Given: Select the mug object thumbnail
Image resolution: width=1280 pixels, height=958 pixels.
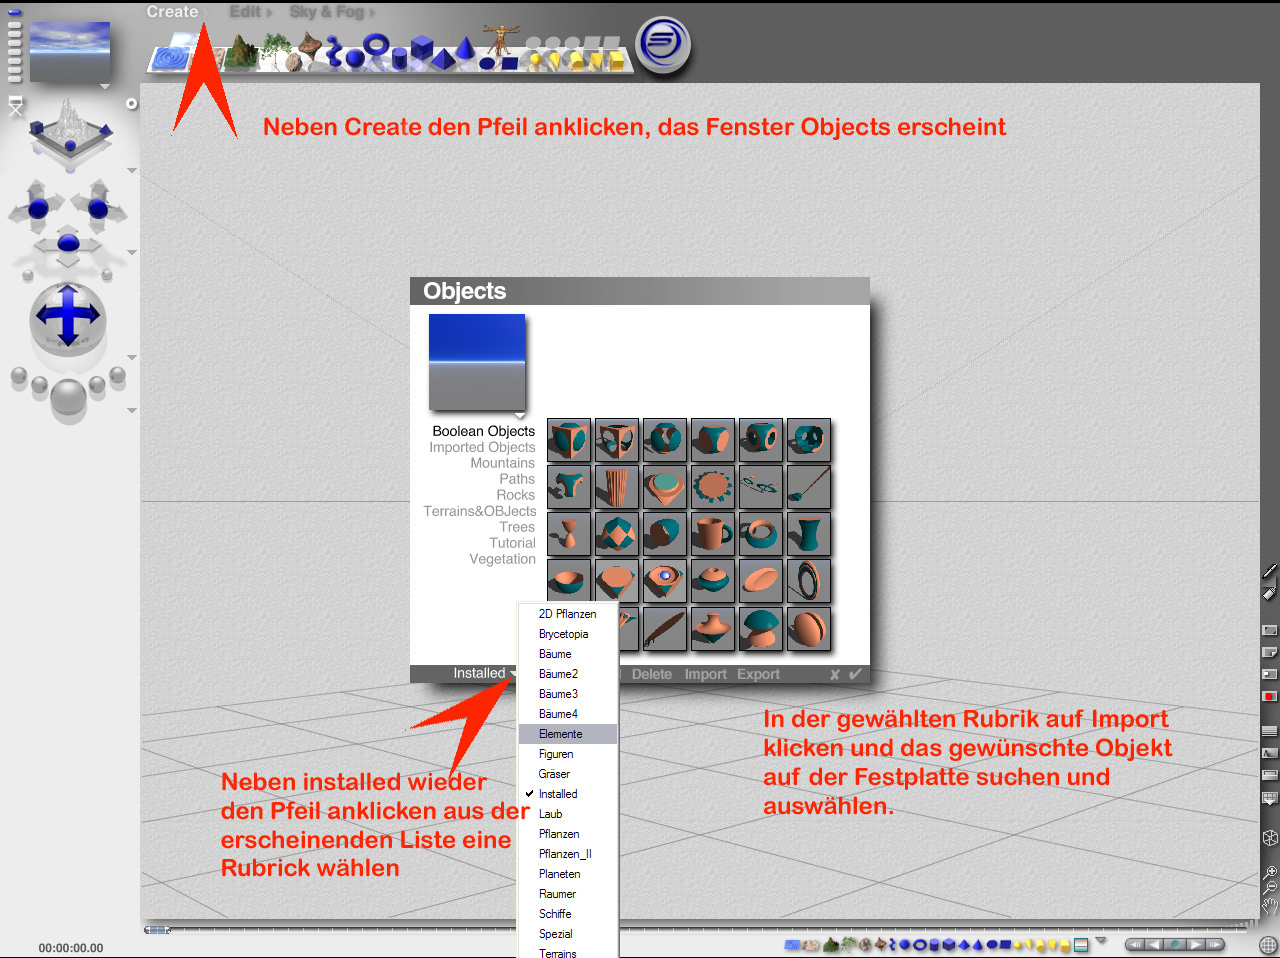Looking at the screenshot, I should point(713,533).
